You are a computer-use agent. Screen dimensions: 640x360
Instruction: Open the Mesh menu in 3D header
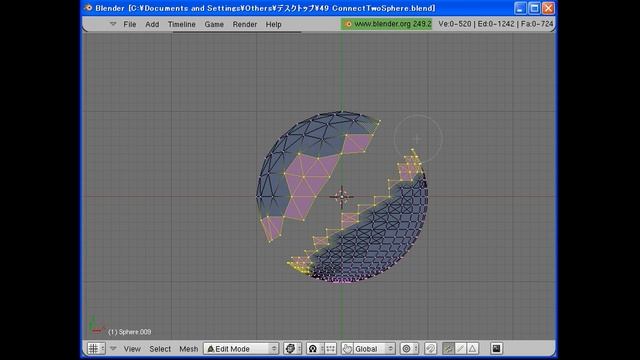click(189, 349)
